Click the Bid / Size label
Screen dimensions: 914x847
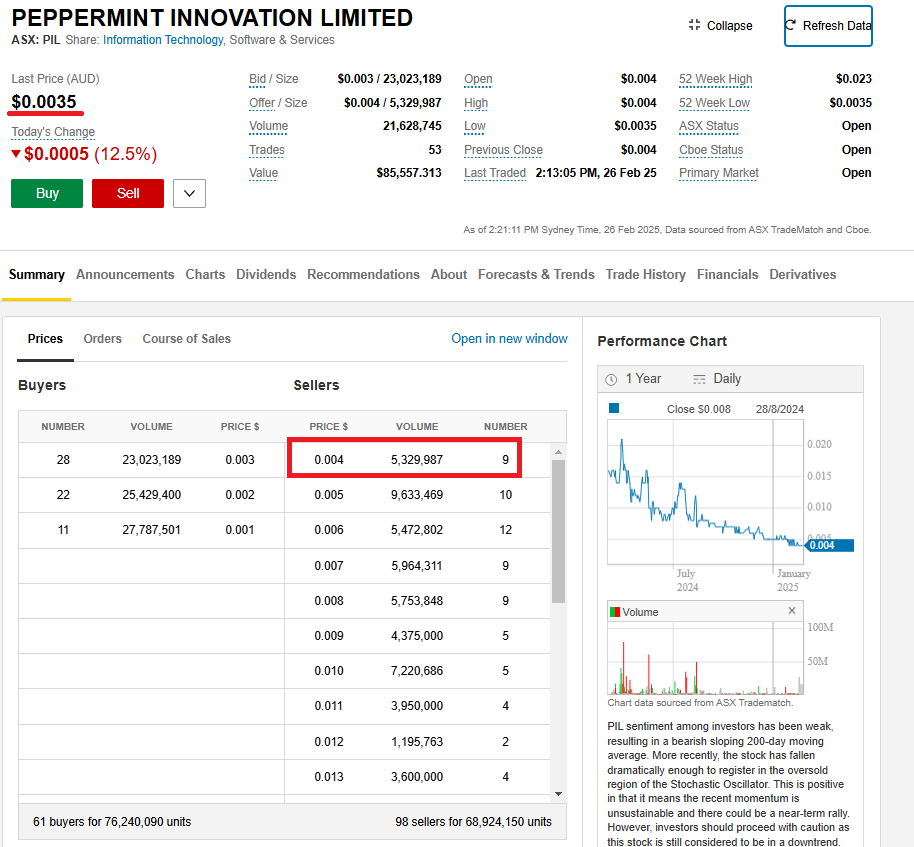(x=273, y=79)
